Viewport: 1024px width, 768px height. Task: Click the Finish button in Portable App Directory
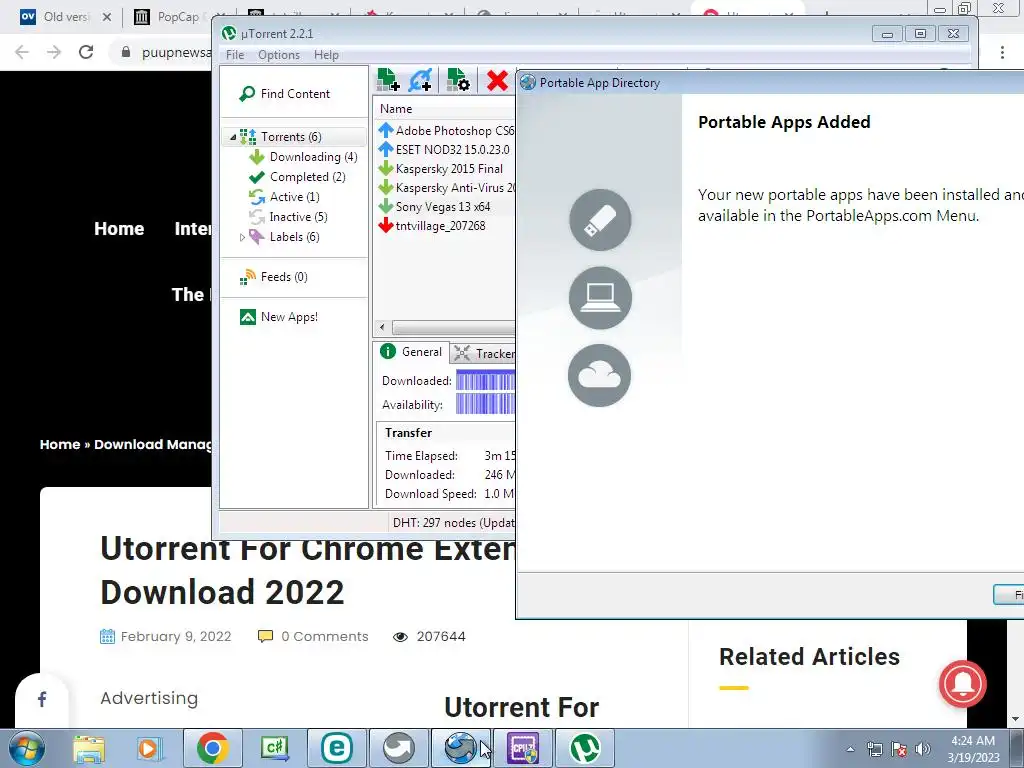click(x=1008, y=594)
